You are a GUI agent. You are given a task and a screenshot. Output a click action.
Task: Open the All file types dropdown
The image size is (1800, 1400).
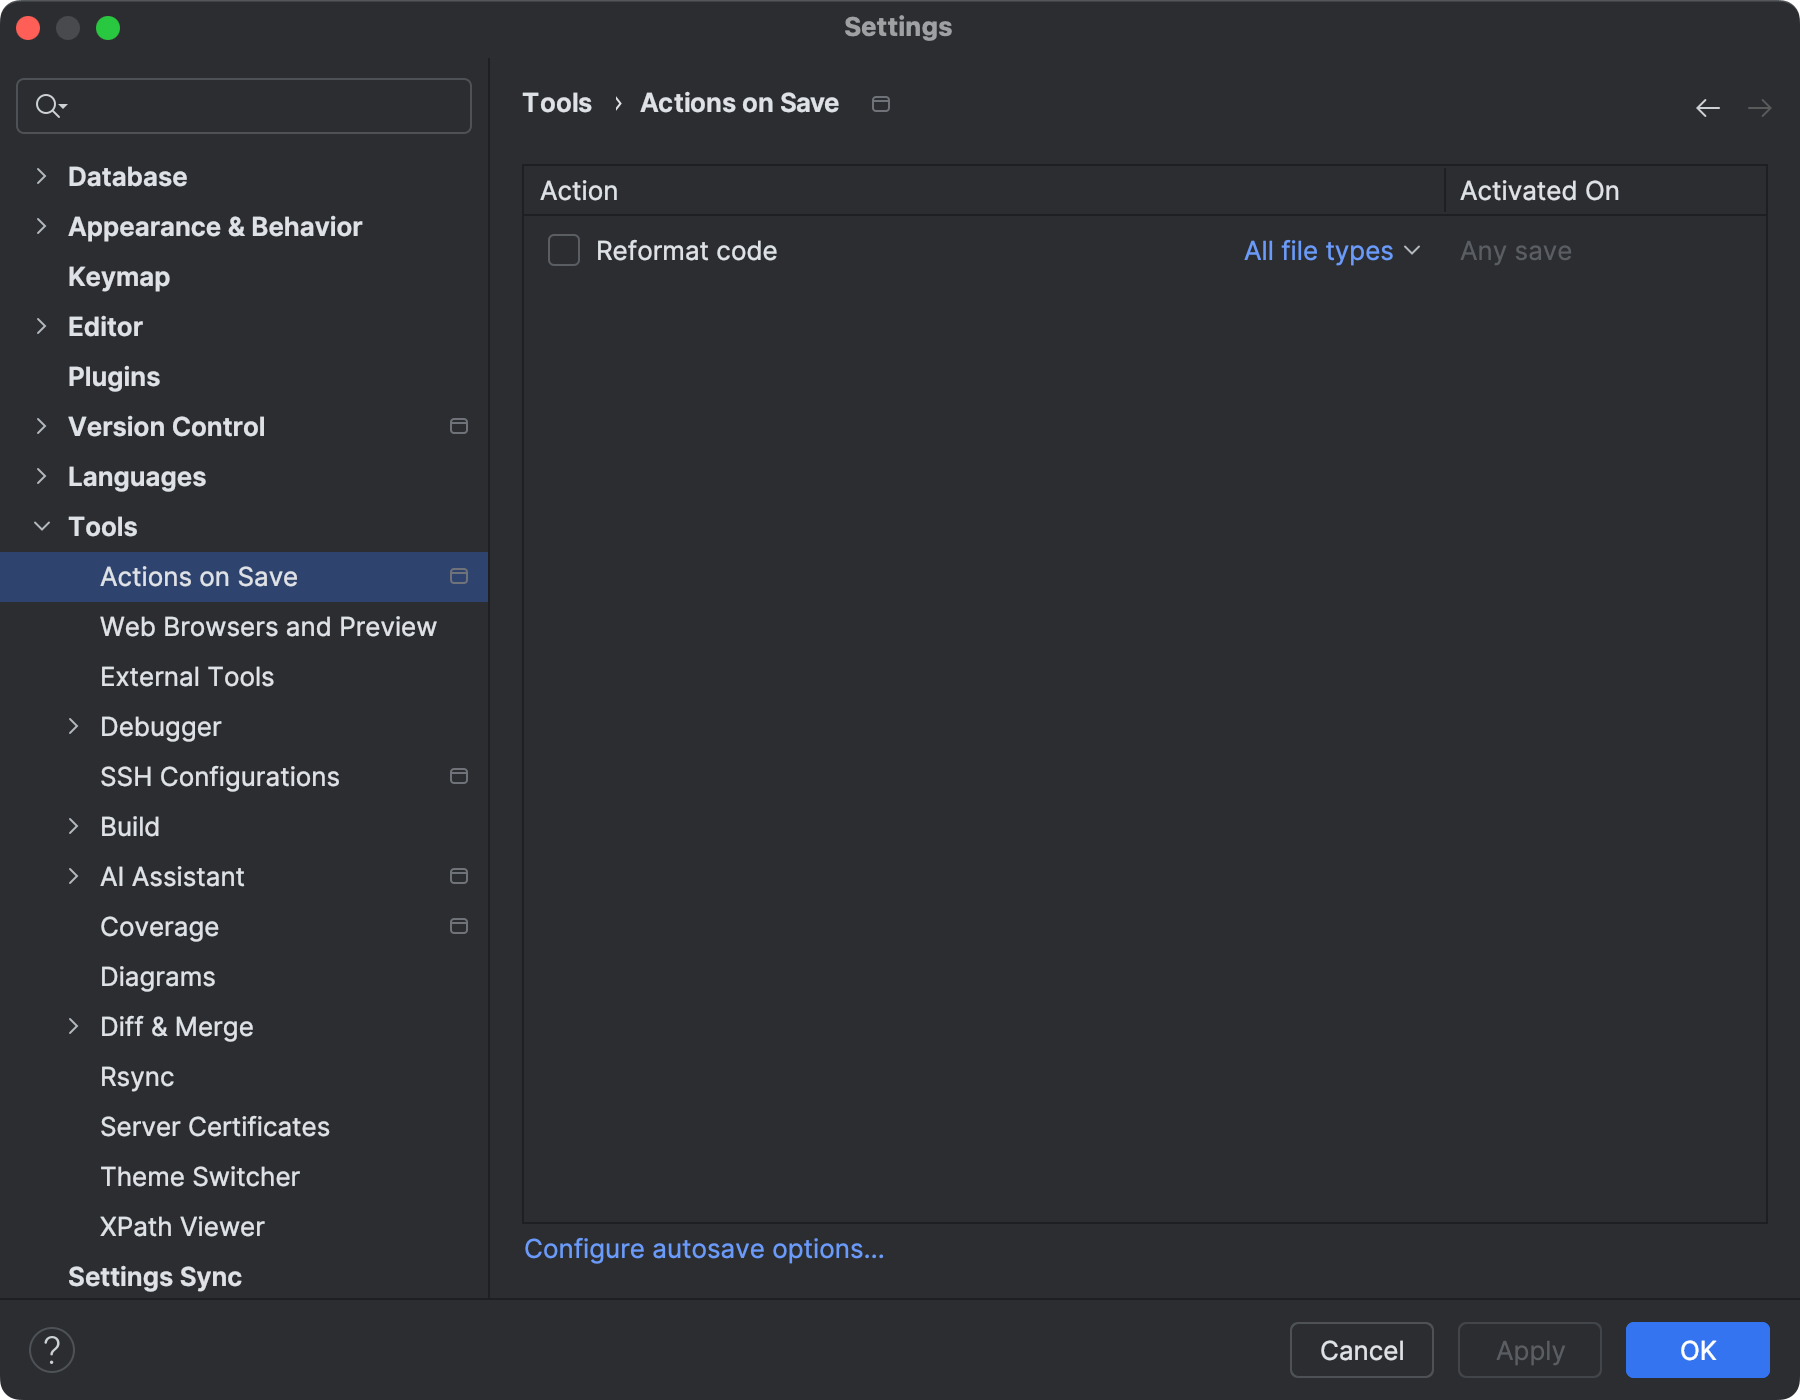click(1331, 250)
